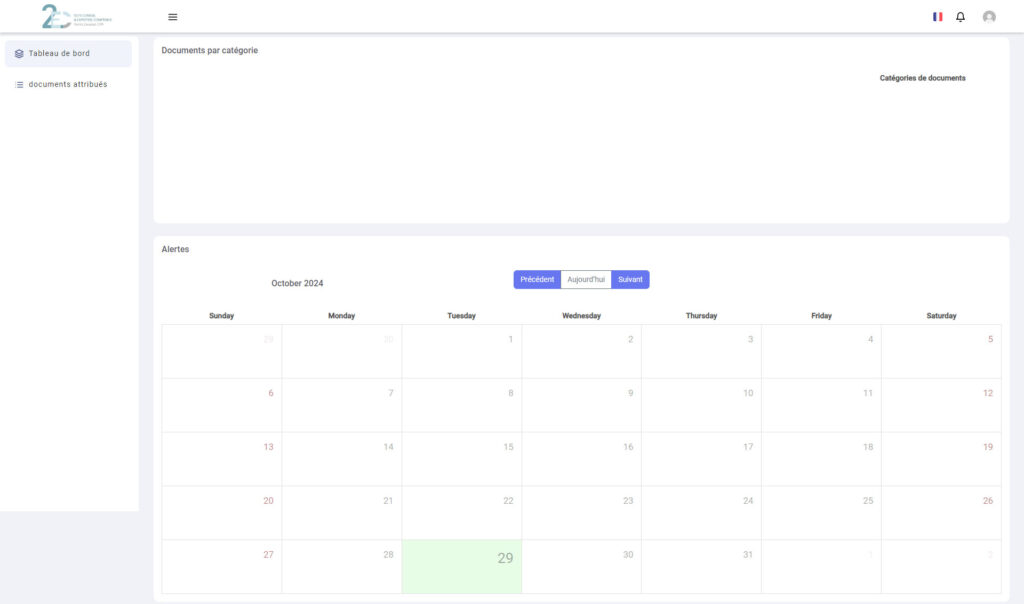Open the French flag language selector

click(937, 17)
